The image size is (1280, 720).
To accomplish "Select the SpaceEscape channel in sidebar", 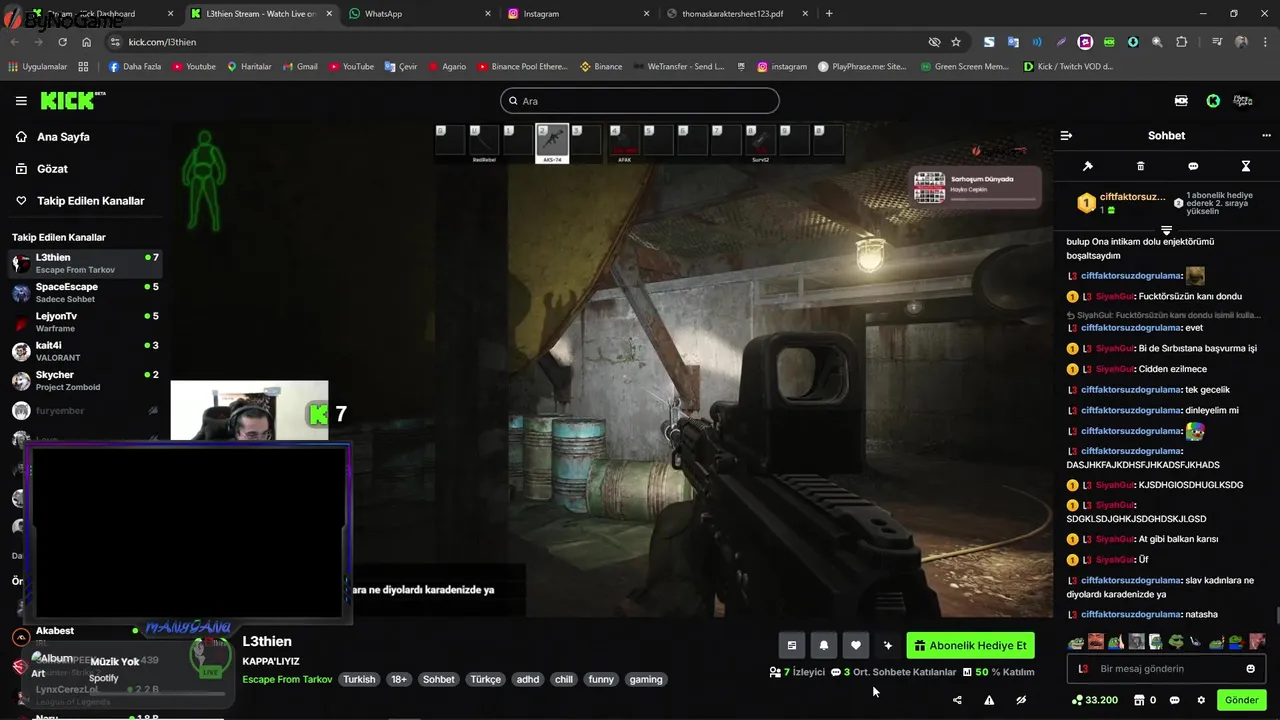I will [x=85, y=292].
